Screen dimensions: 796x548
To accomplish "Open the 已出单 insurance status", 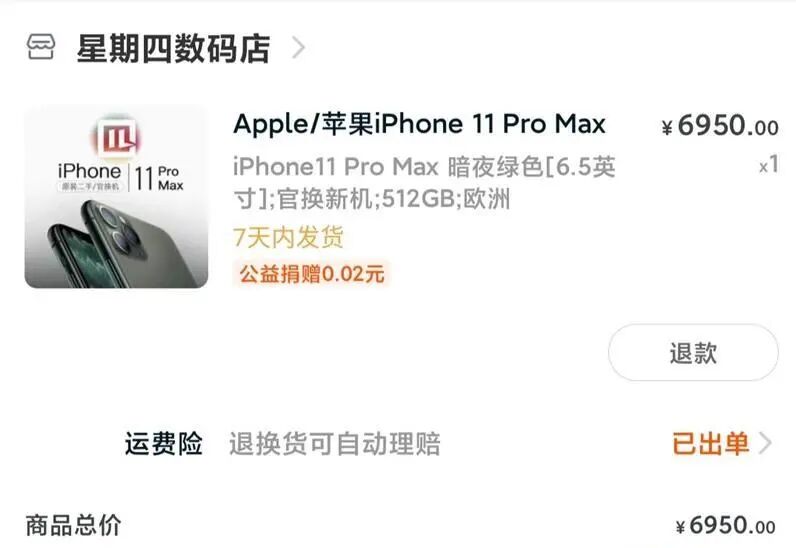I will tap(710, 443).
